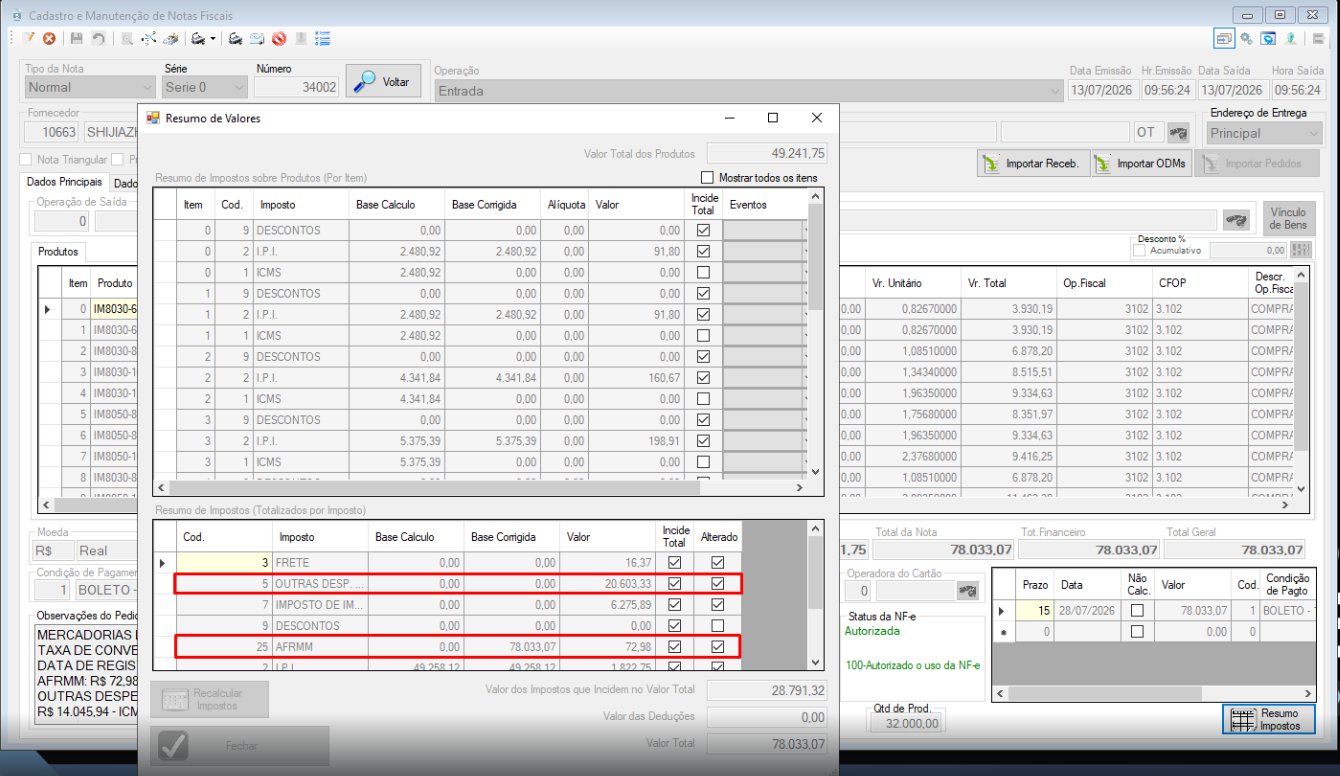
Task: Expand the Endereço de Entrega Principal dropdown
Action: [1264, 133]
